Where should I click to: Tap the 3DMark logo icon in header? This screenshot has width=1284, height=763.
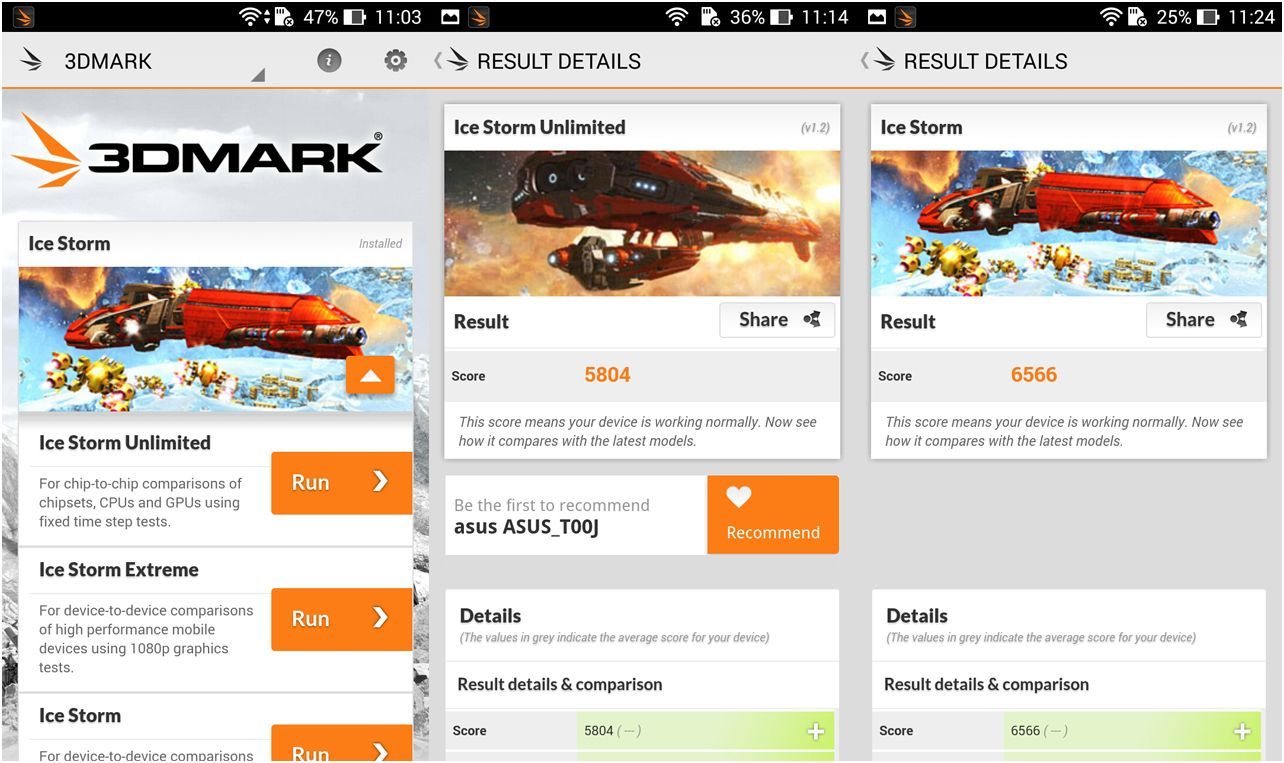click(x=32, y=61)
